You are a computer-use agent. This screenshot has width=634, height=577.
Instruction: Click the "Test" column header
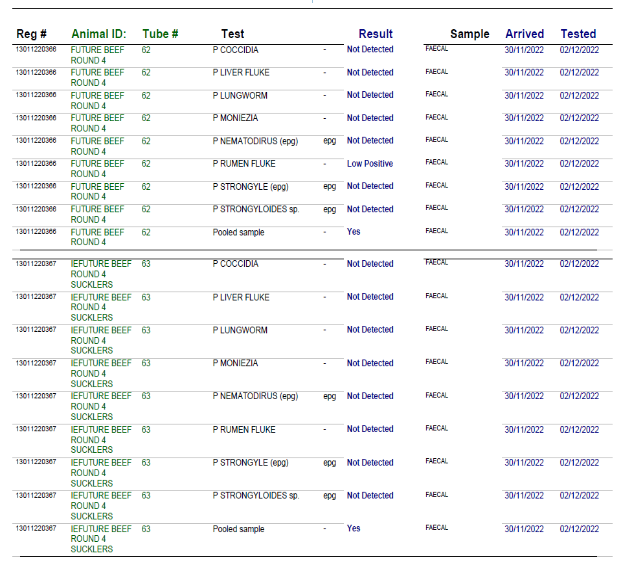(x=232, y=34)
